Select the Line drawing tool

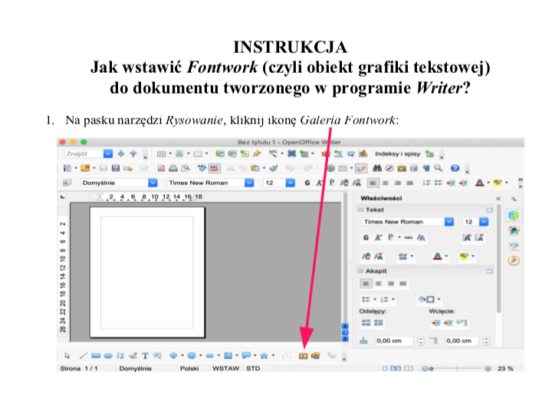(x=83, y=356)
